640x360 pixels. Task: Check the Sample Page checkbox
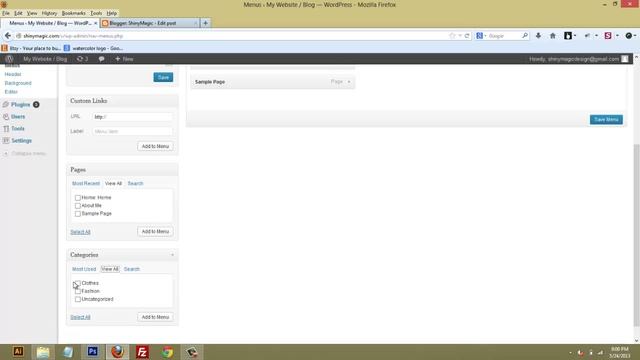coord(78,214)
